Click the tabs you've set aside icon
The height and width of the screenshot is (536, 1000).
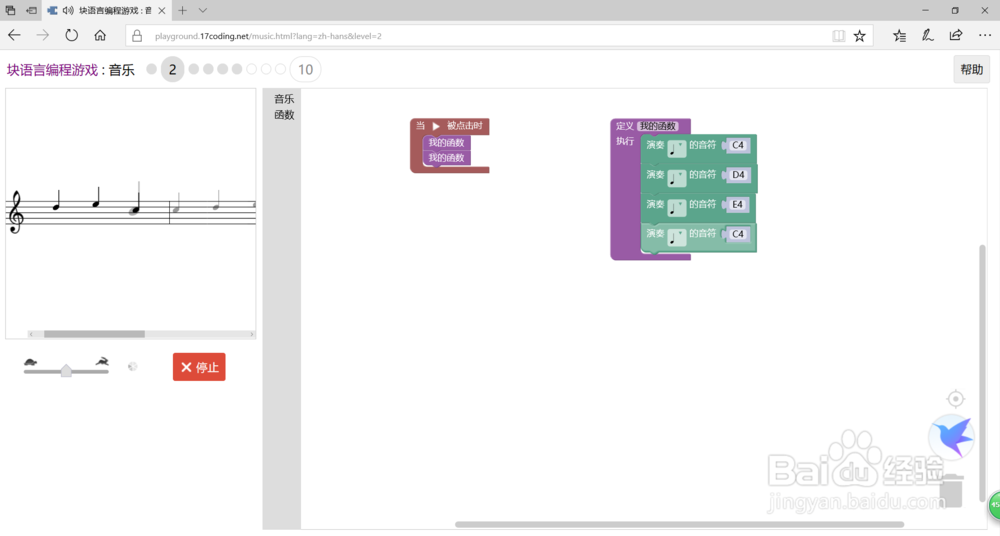(10, 10)
